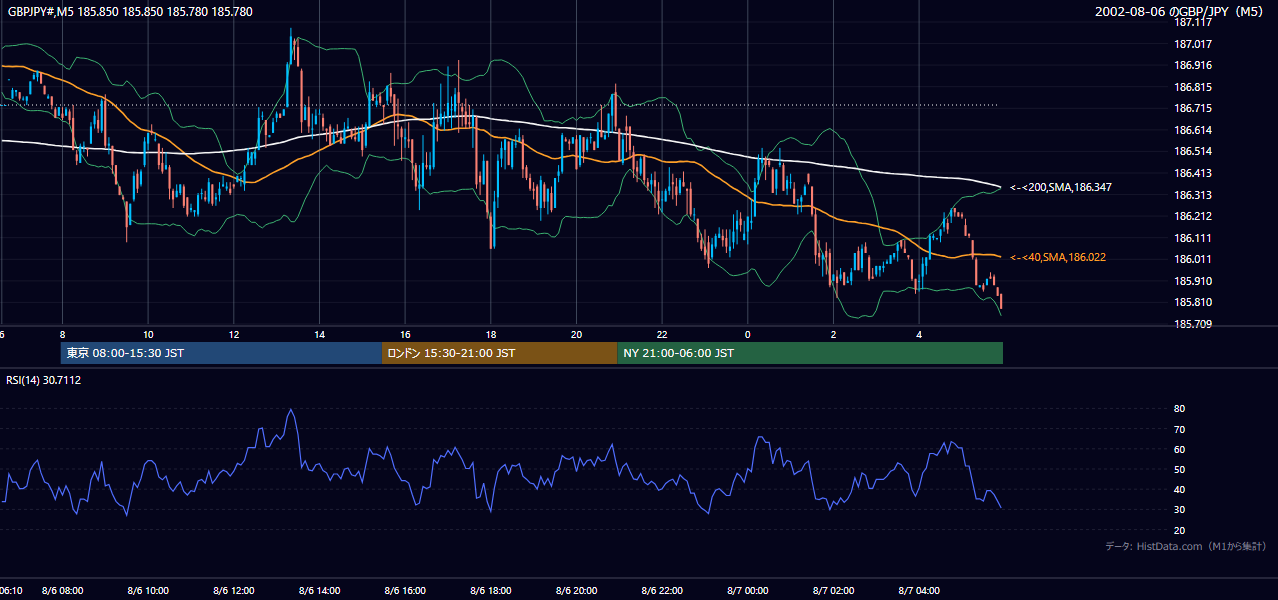Image resolution: width=1278 pixels, height=600 pixels.
Task: Click RSI scale value 80
Action: click(1180, 409)
